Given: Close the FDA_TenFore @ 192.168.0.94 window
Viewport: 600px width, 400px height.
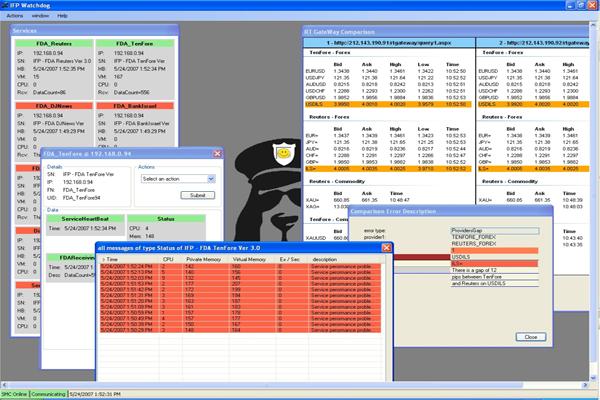Looking at the screenshot, I should (x=217, y=153).
